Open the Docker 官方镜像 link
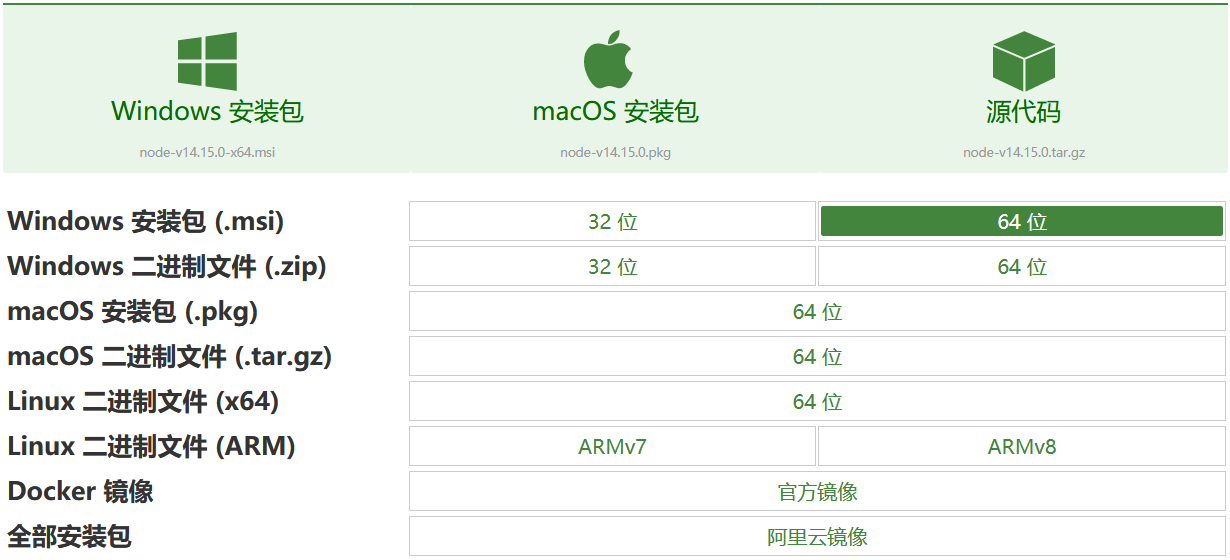 coord(817,491)
